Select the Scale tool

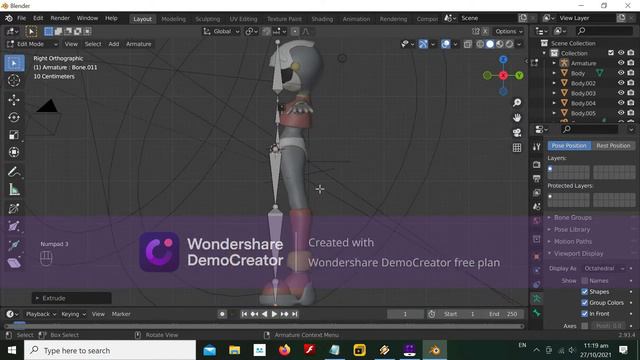[x=14, y=135]
